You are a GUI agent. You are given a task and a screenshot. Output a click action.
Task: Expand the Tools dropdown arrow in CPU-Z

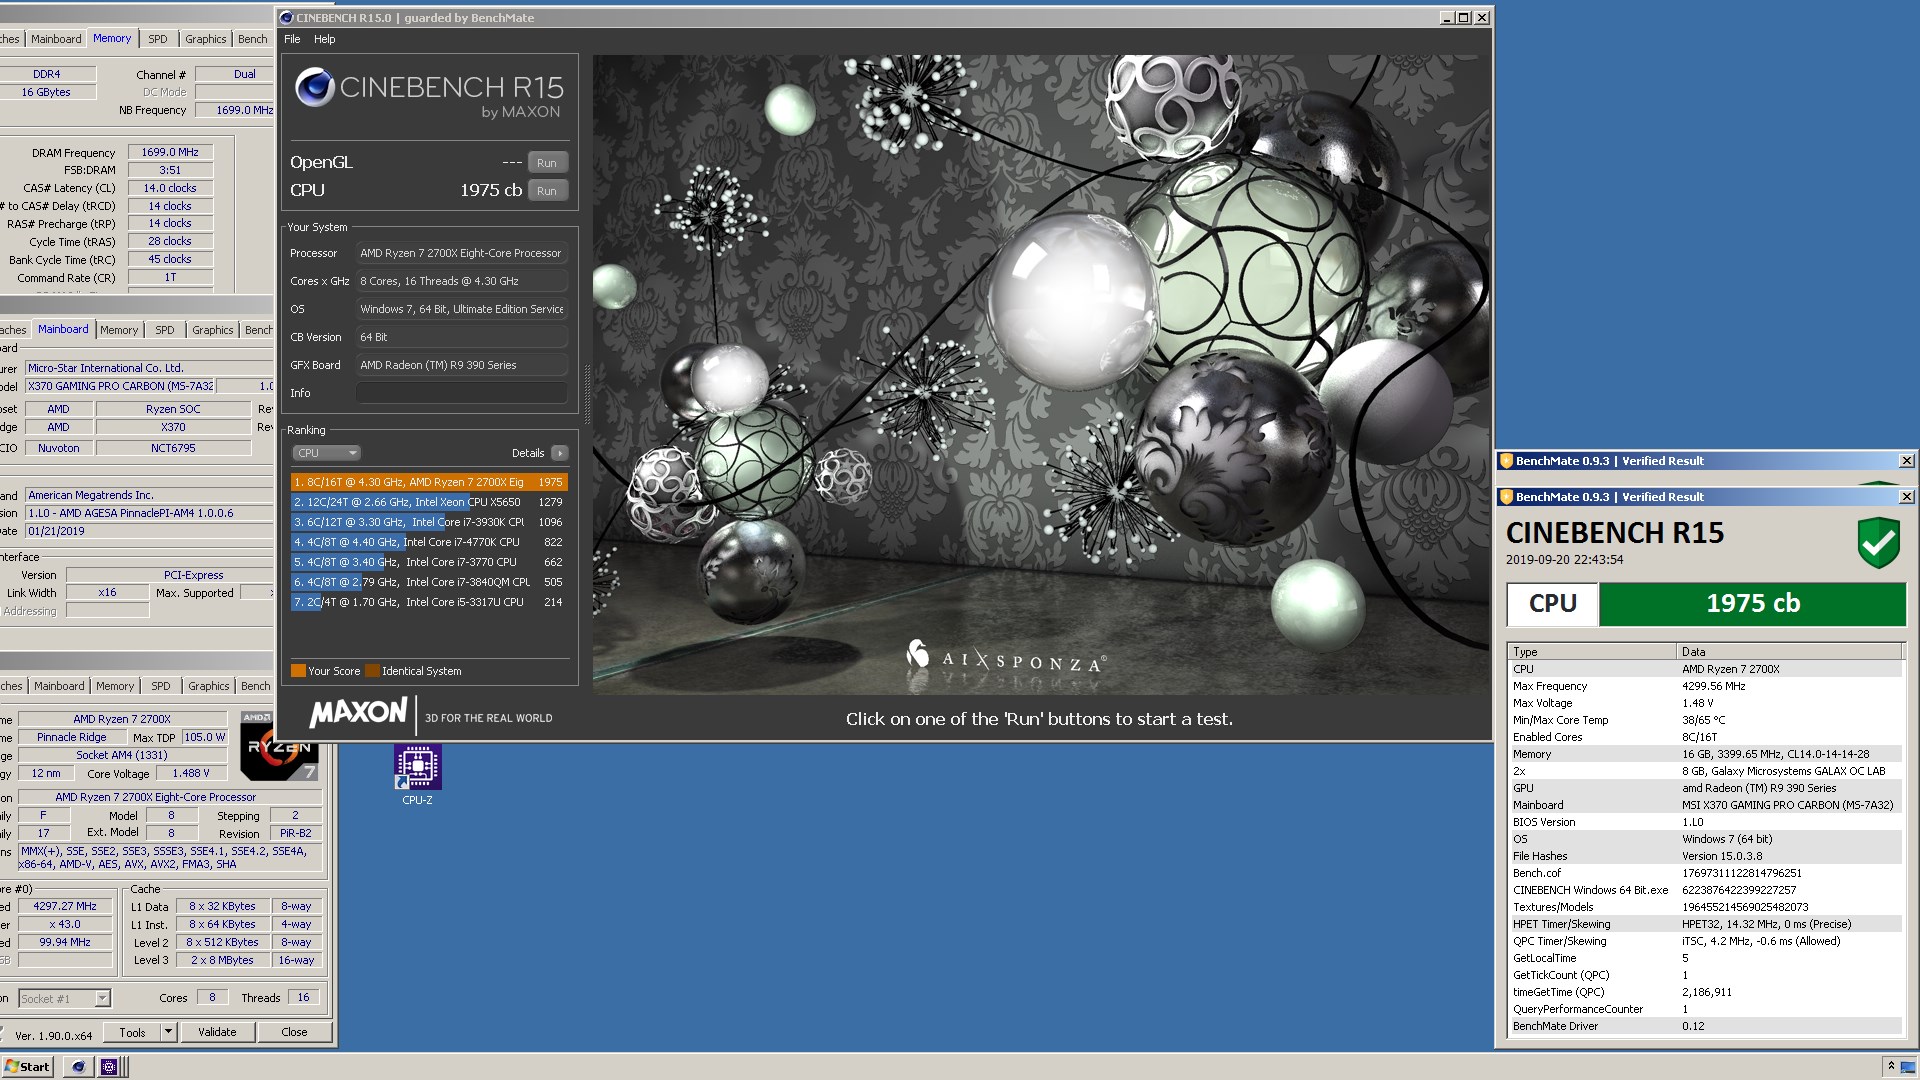168,1032
